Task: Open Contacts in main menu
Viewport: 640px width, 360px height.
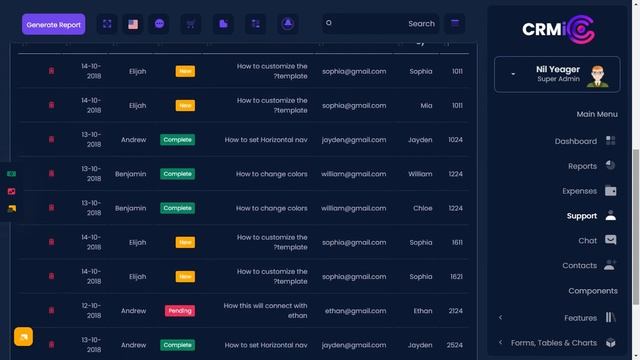Action: coord(579,266)
